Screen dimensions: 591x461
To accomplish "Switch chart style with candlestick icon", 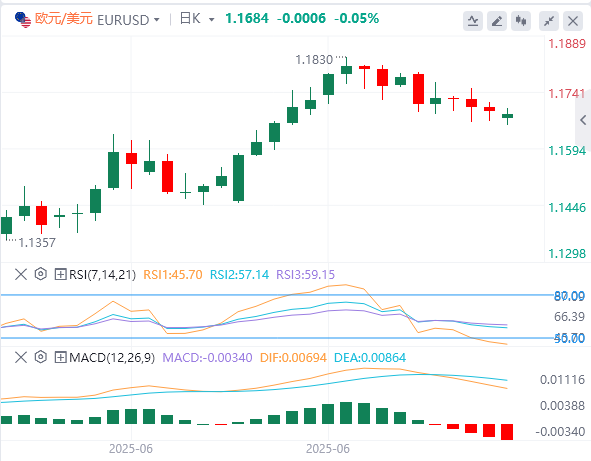I will click(x=521, y=21).
